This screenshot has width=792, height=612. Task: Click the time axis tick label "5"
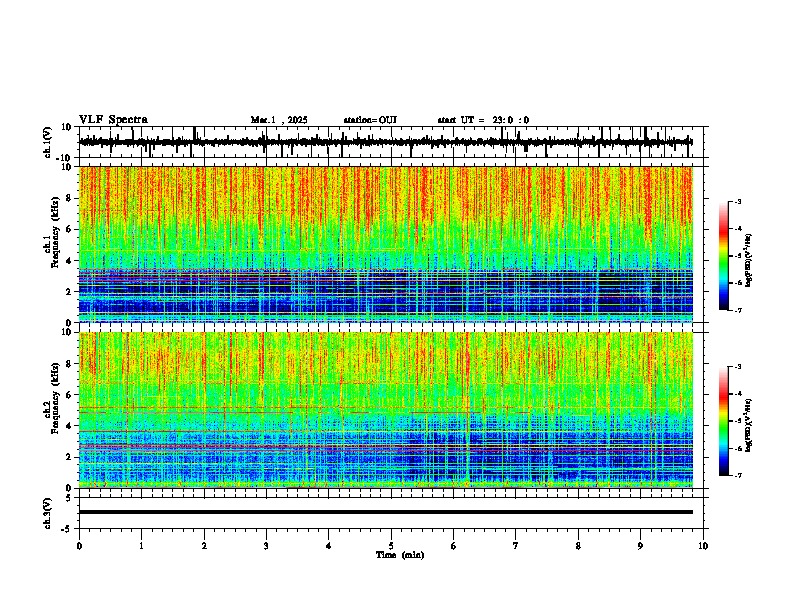click(391, 546)
